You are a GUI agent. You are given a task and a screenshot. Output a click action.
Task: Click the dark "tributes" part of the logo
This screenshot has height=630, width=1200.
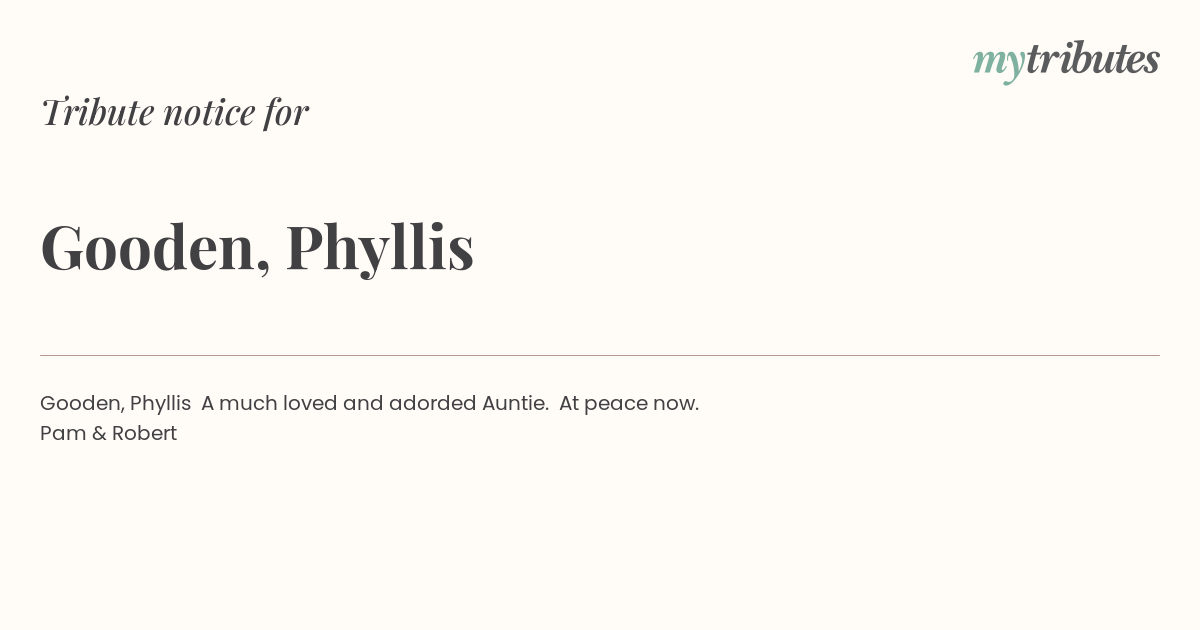[x=1092, y=58]
